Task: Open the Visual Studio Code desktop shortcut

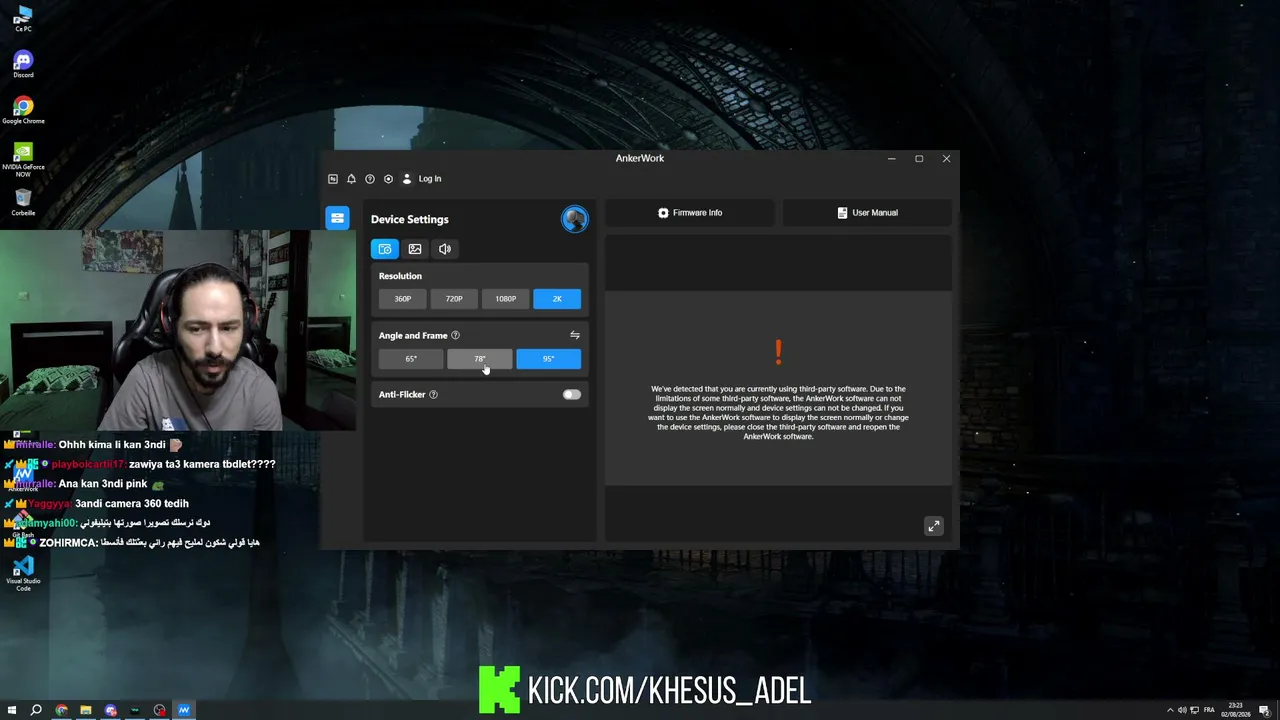Action: click(x=23, y=573)
